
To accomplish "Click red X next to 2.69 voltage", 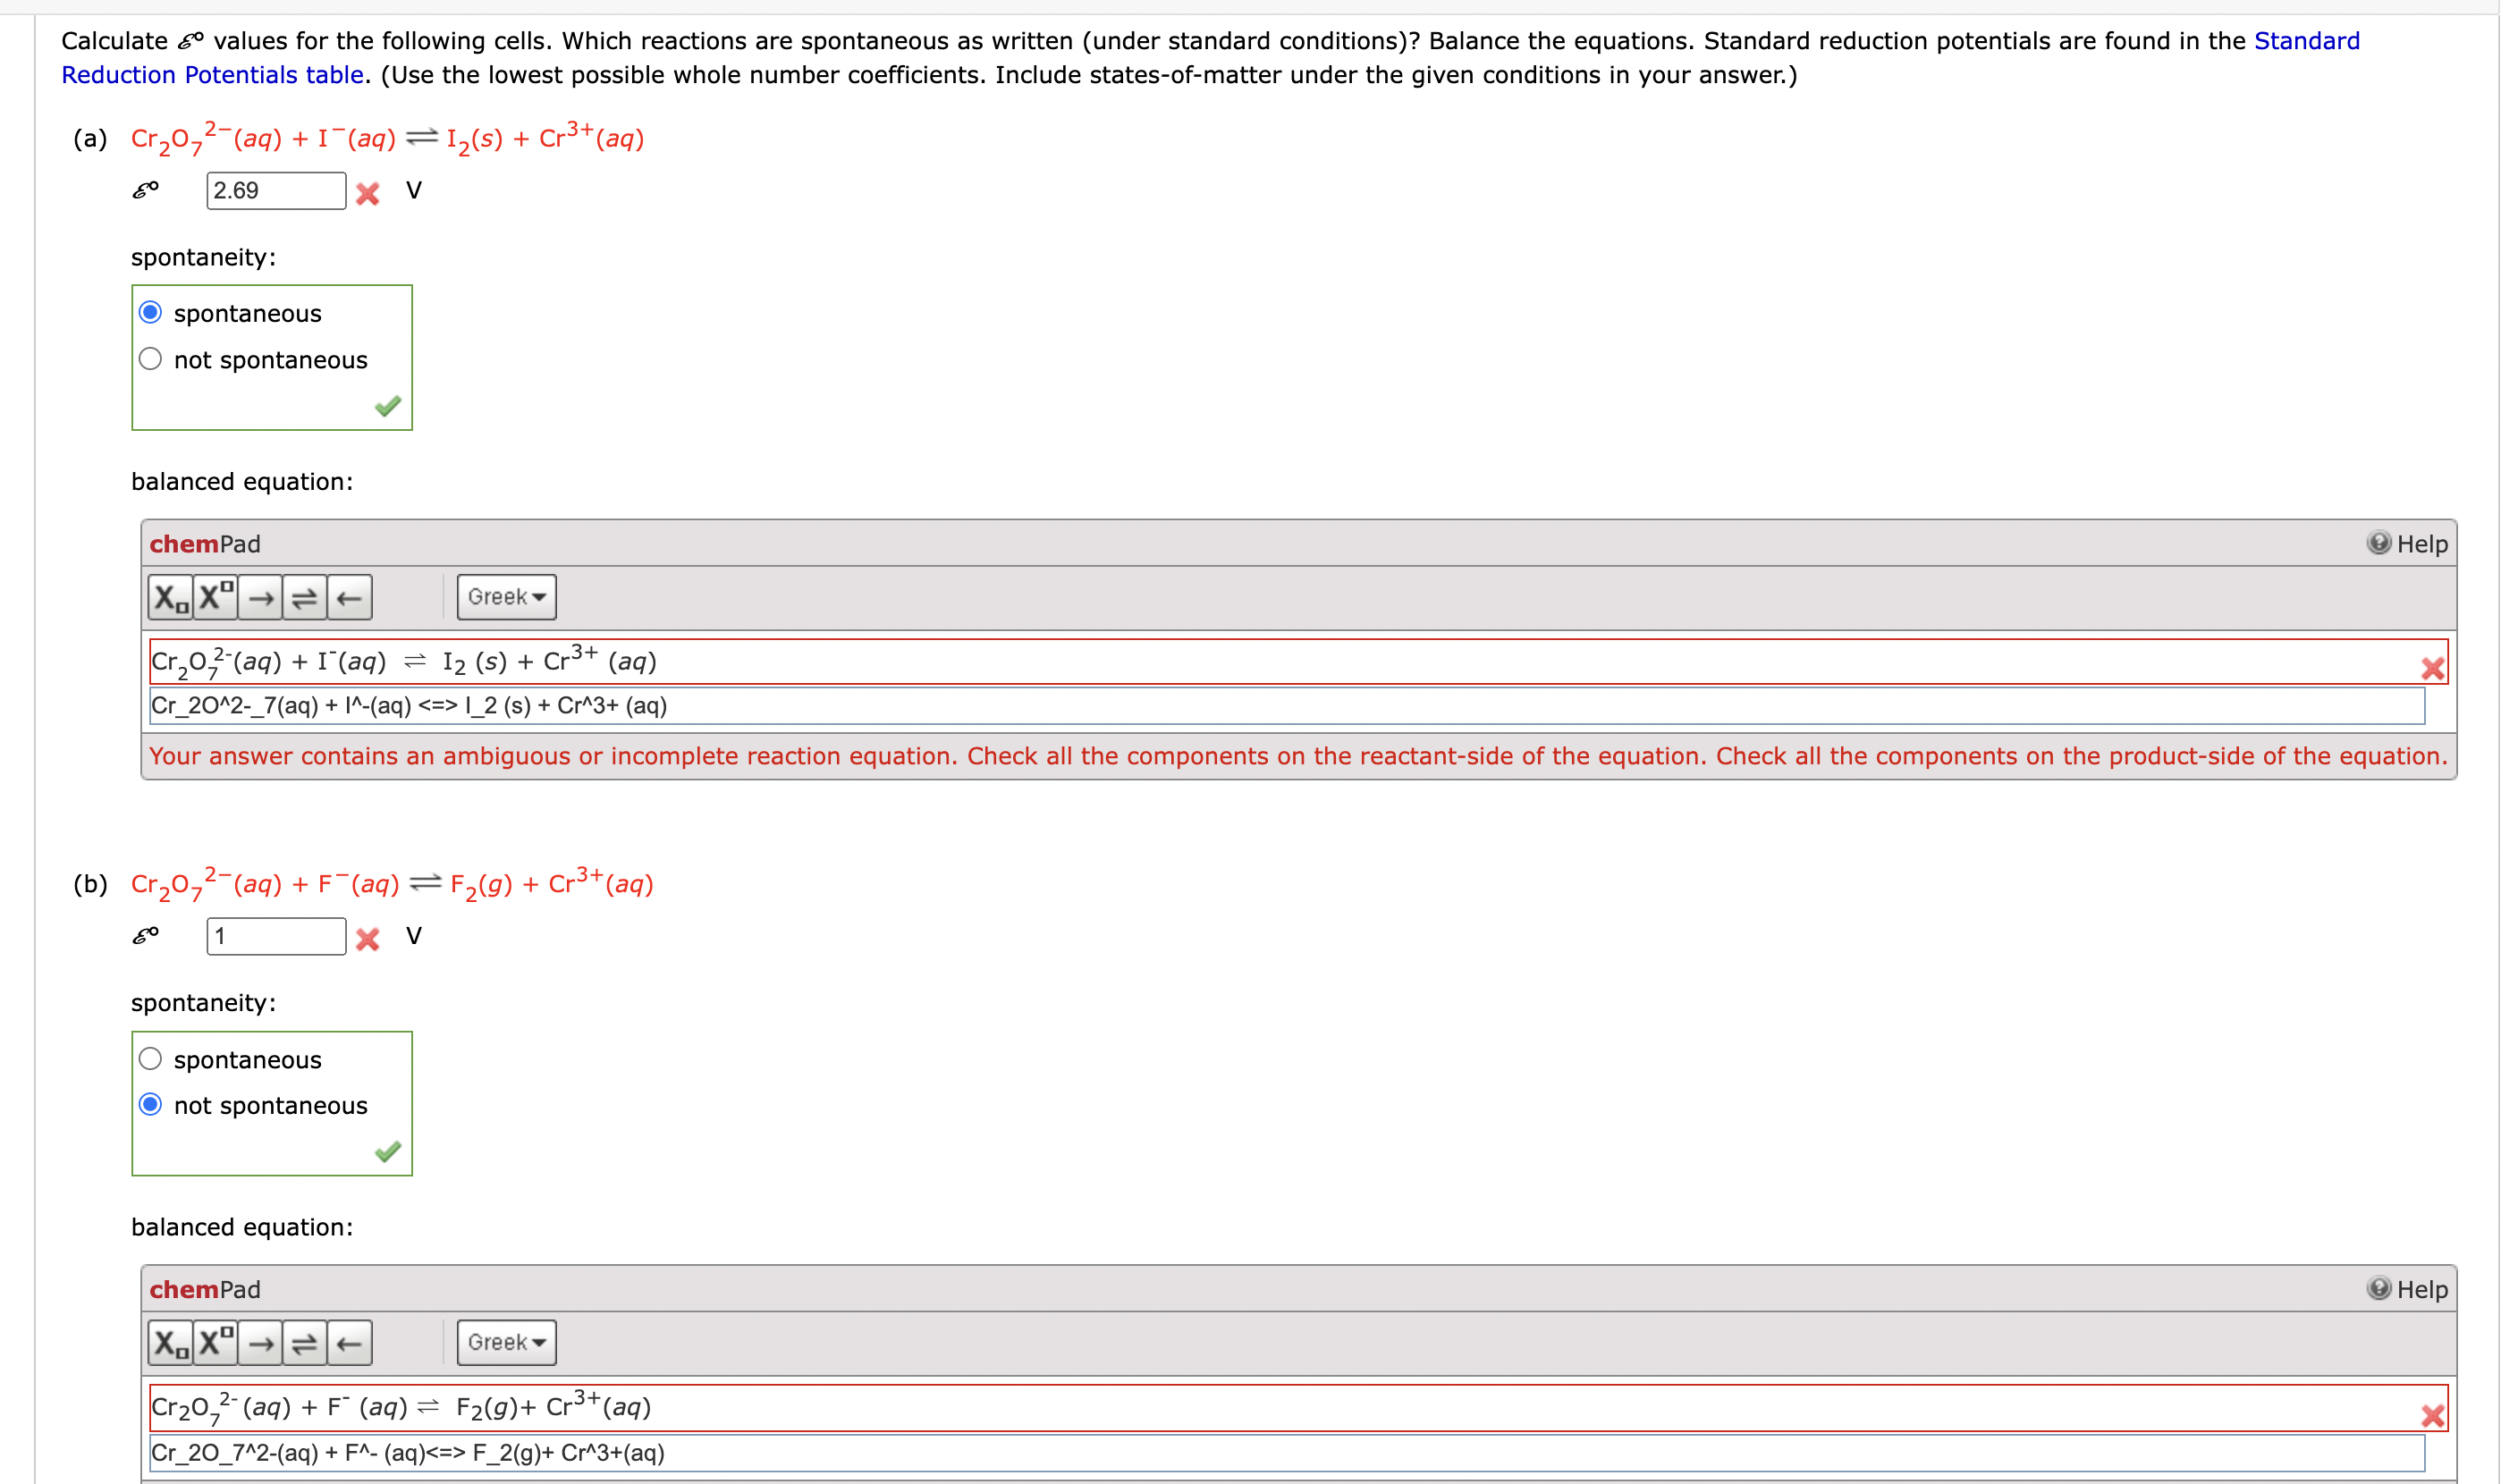I will tap(368, 193).
